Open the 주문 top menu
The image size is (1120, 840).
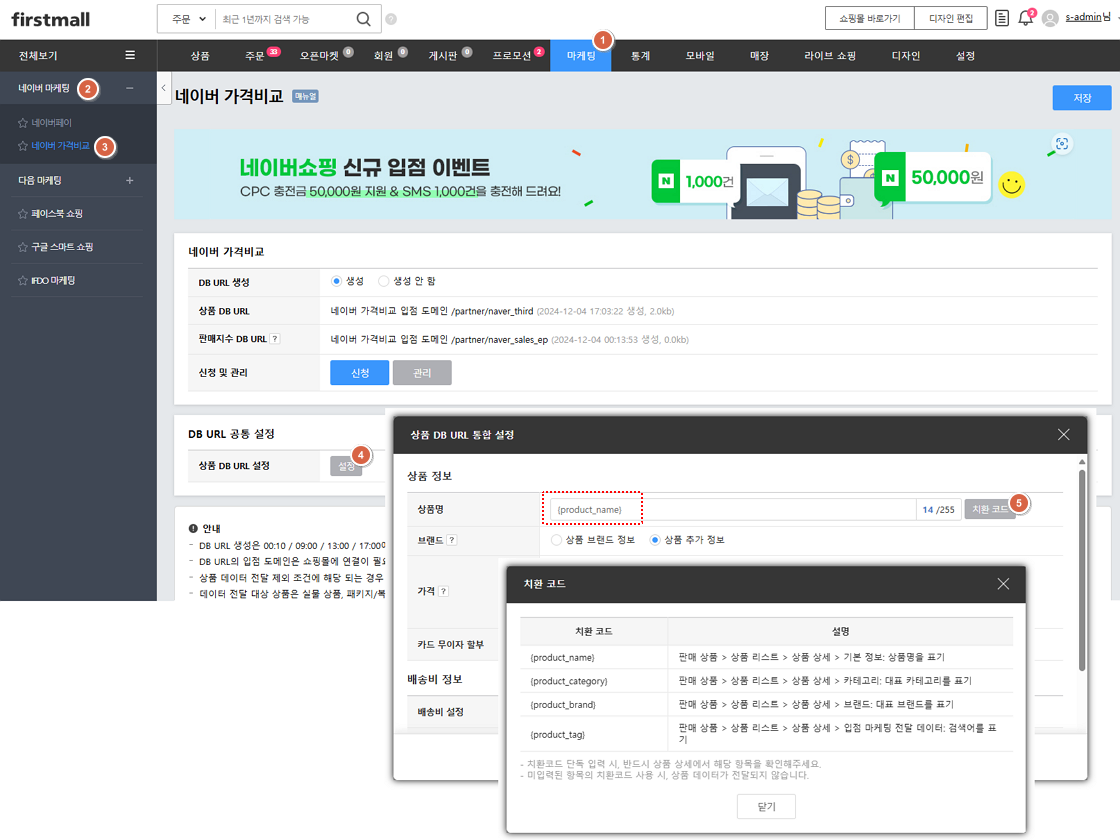(255, 56)
